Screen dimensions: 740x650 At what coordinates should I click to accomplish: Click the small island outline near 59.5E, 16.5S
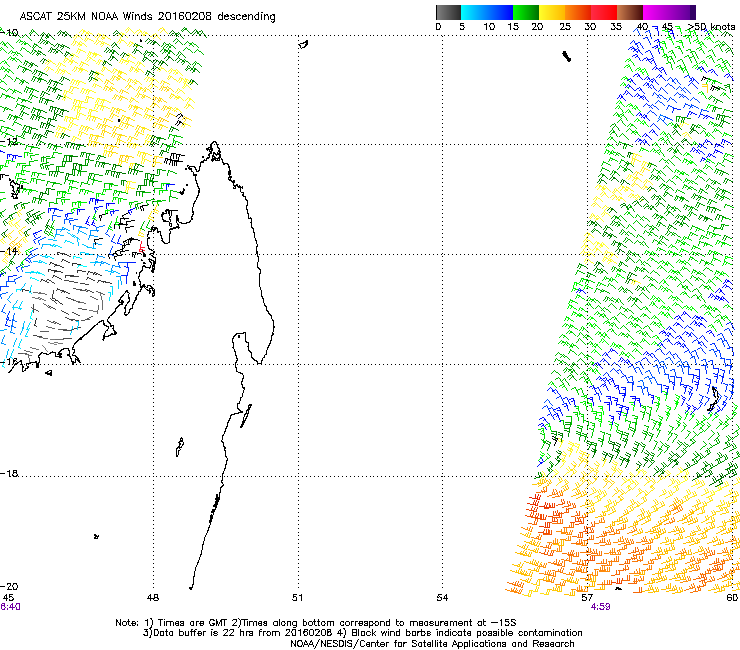tap(715, 398)
